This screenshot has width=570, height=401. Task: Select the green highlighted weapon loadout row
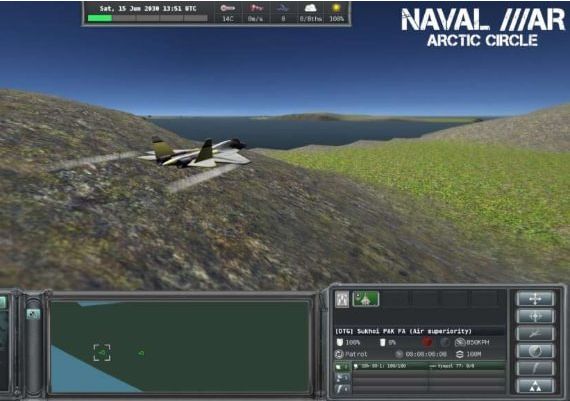(429, 366)
